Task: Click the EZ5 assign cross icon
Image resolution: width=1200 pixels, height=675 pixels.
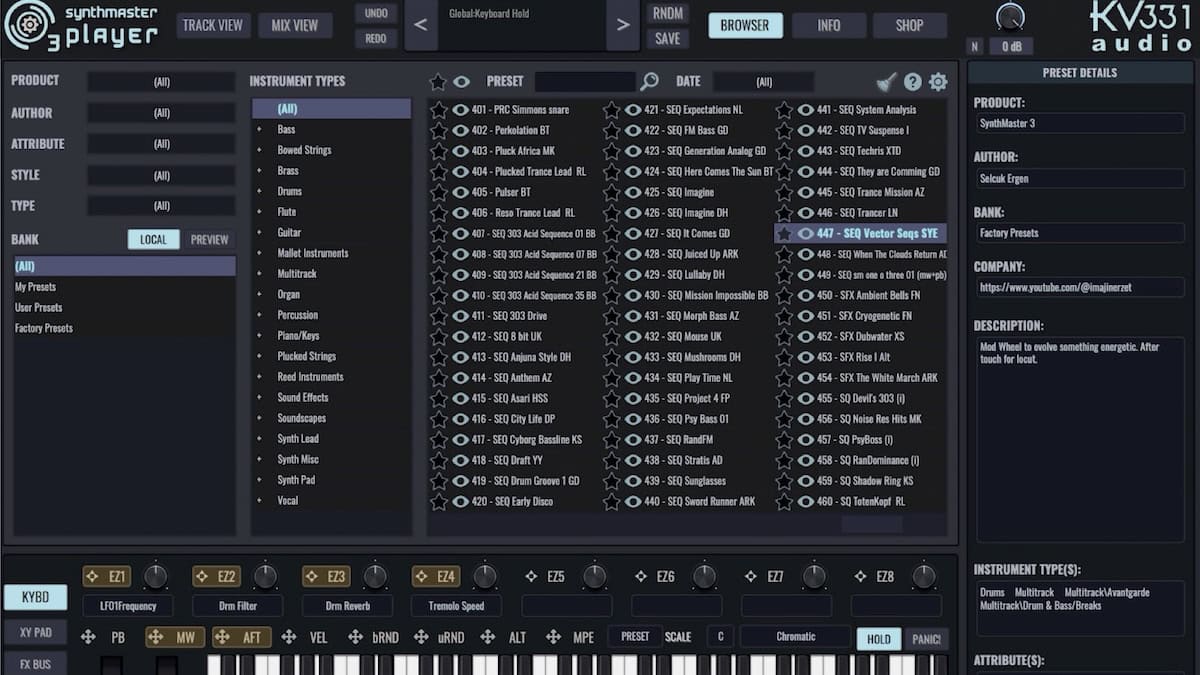Action: pos(531,577)
